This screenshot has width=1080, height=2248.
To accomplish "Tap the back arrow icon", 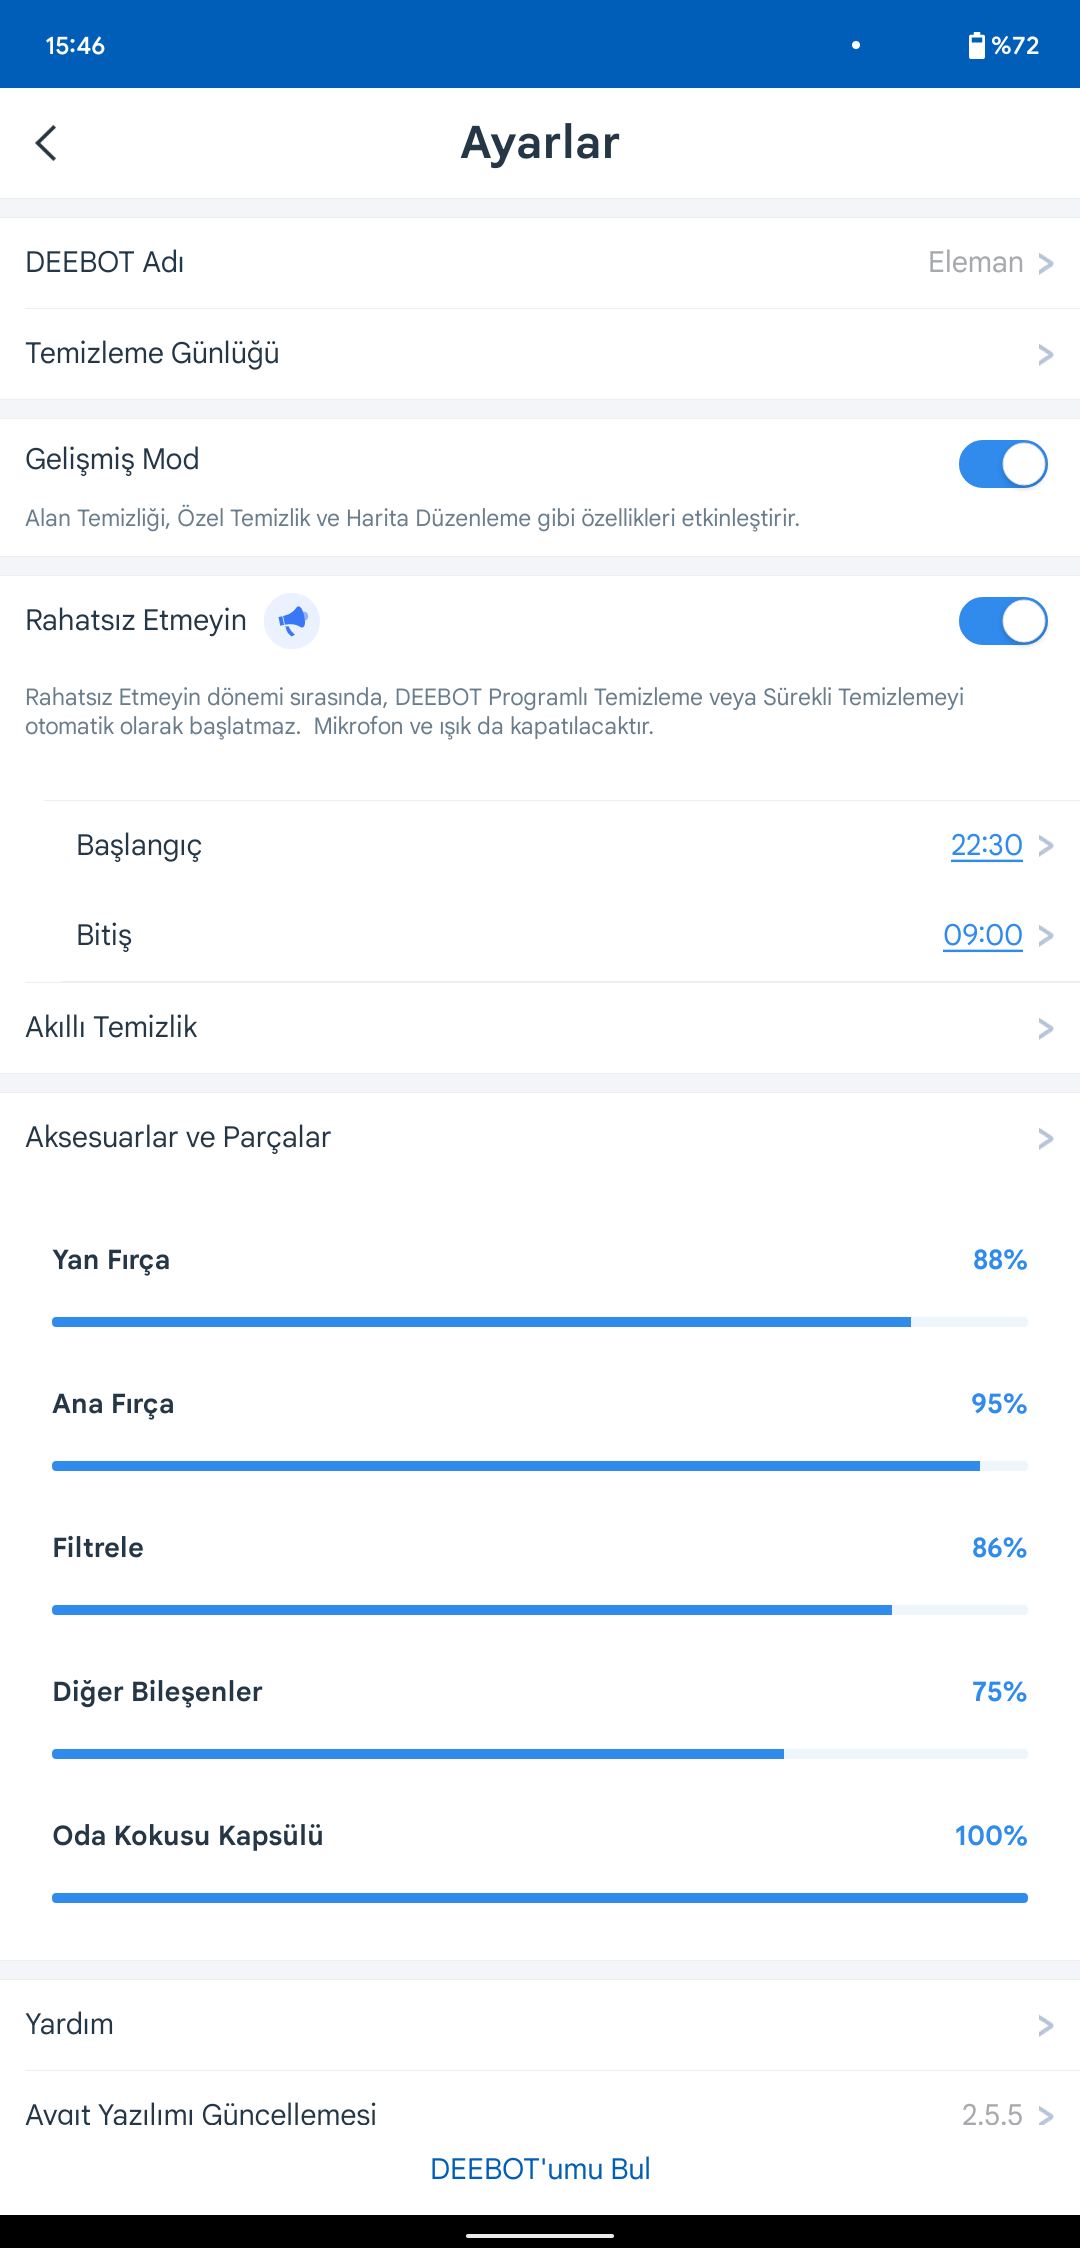I will 46,143.
